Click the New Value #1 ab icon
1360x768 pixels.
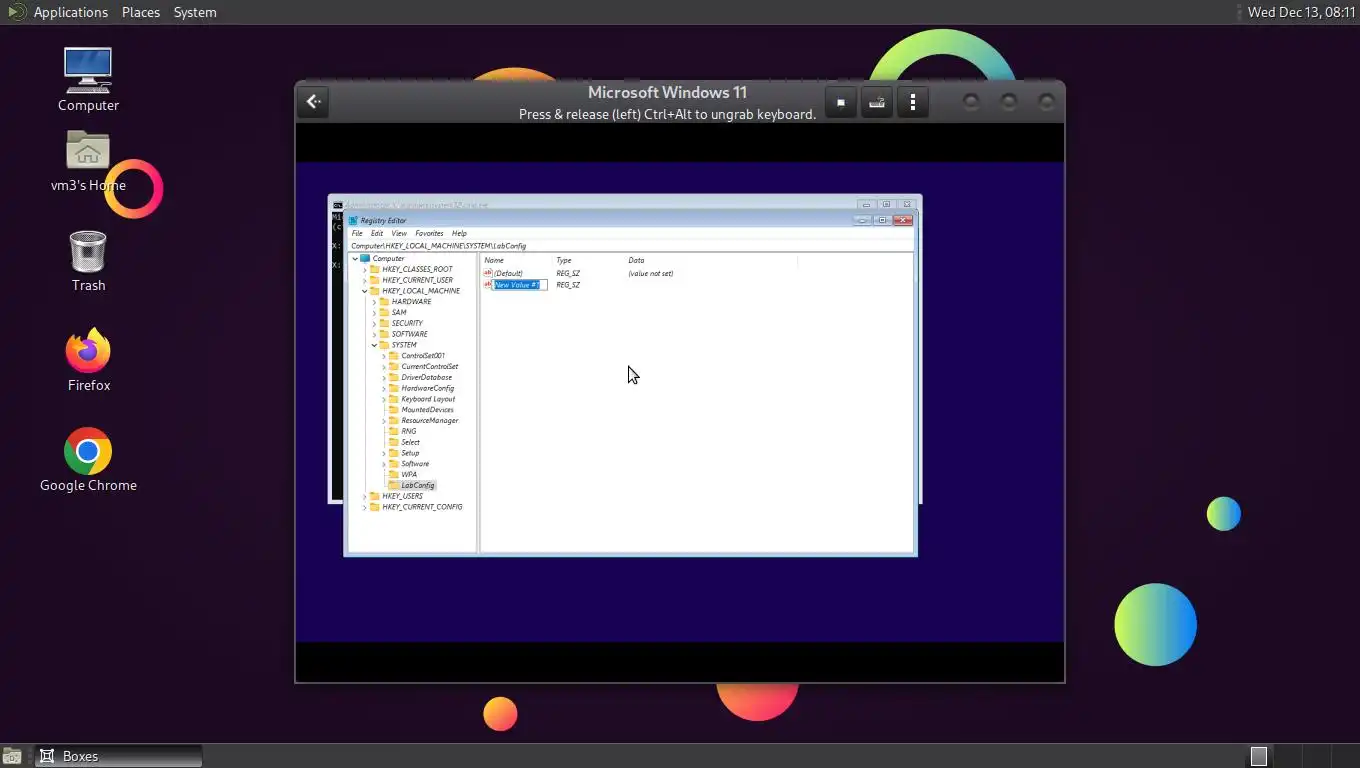(488, 284)
